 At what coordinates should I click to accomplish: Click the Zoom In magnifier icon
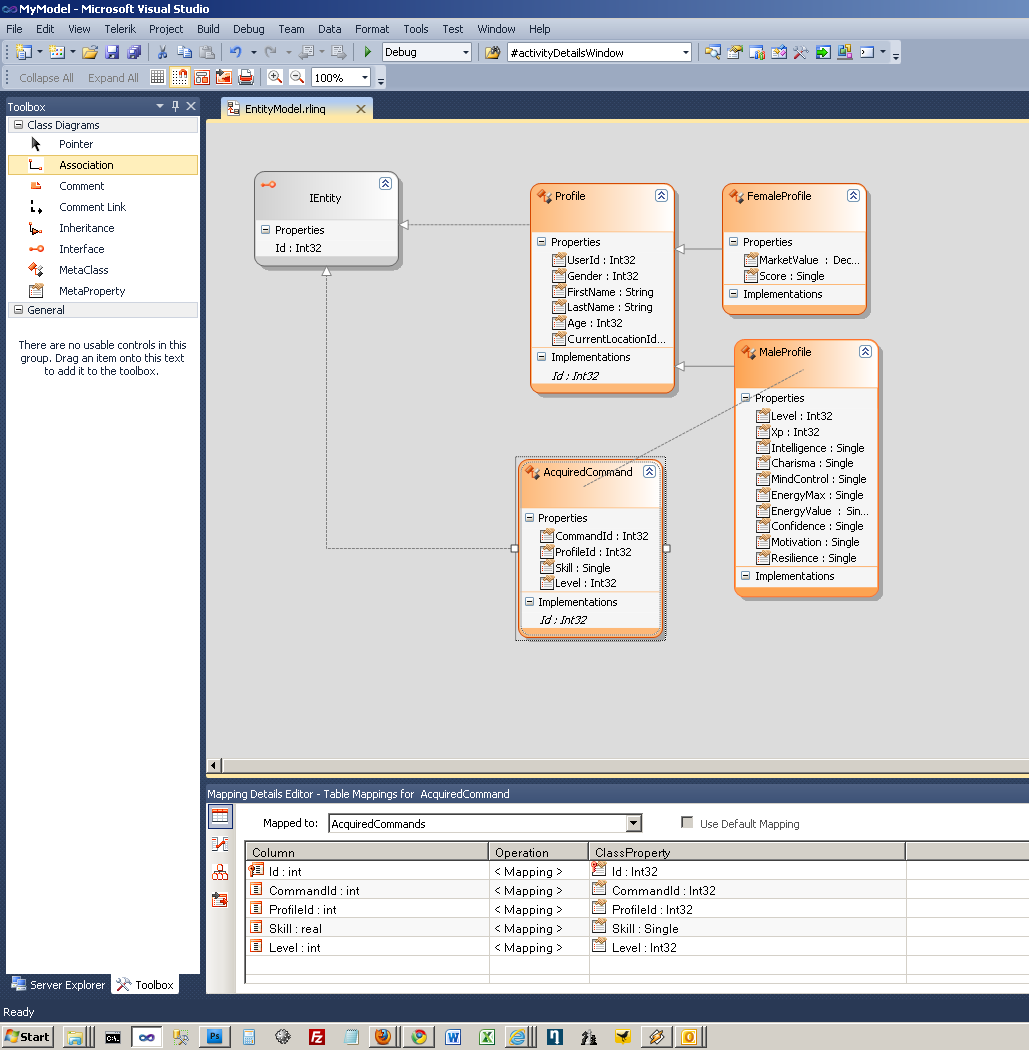point(275,77)
